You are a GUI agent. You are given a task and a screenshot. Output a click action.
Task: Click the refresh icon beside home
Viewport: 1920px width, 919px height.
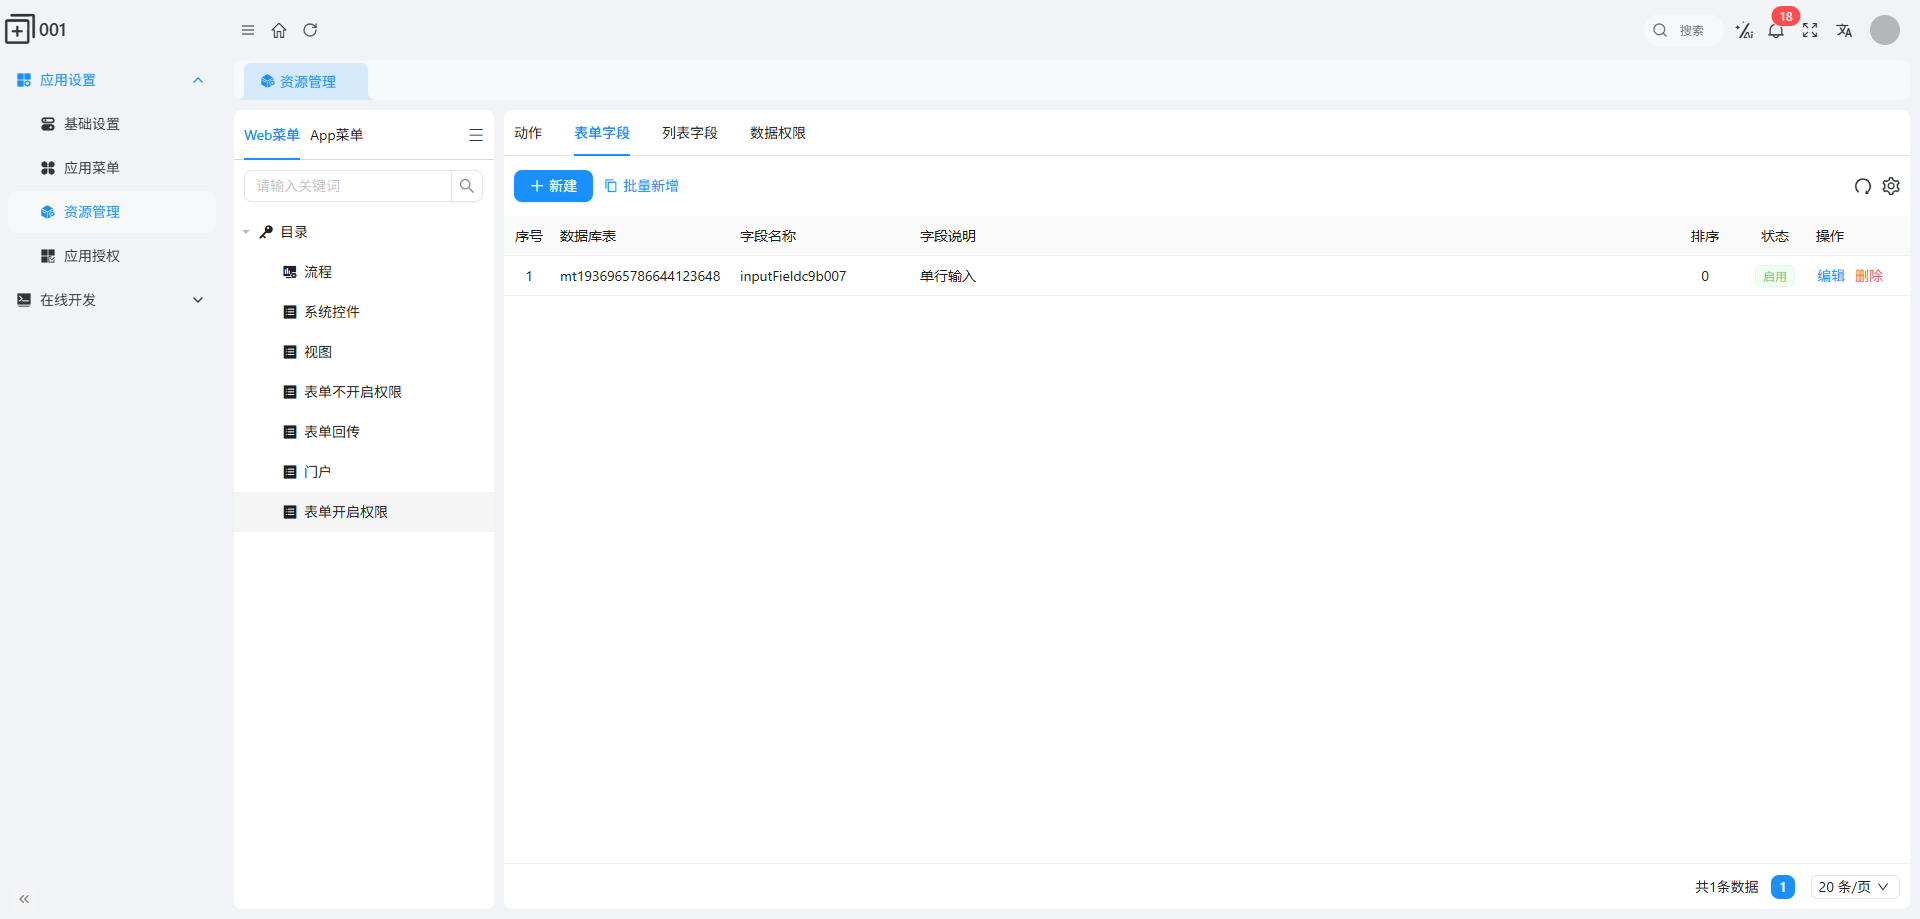[x=310, y=30]
